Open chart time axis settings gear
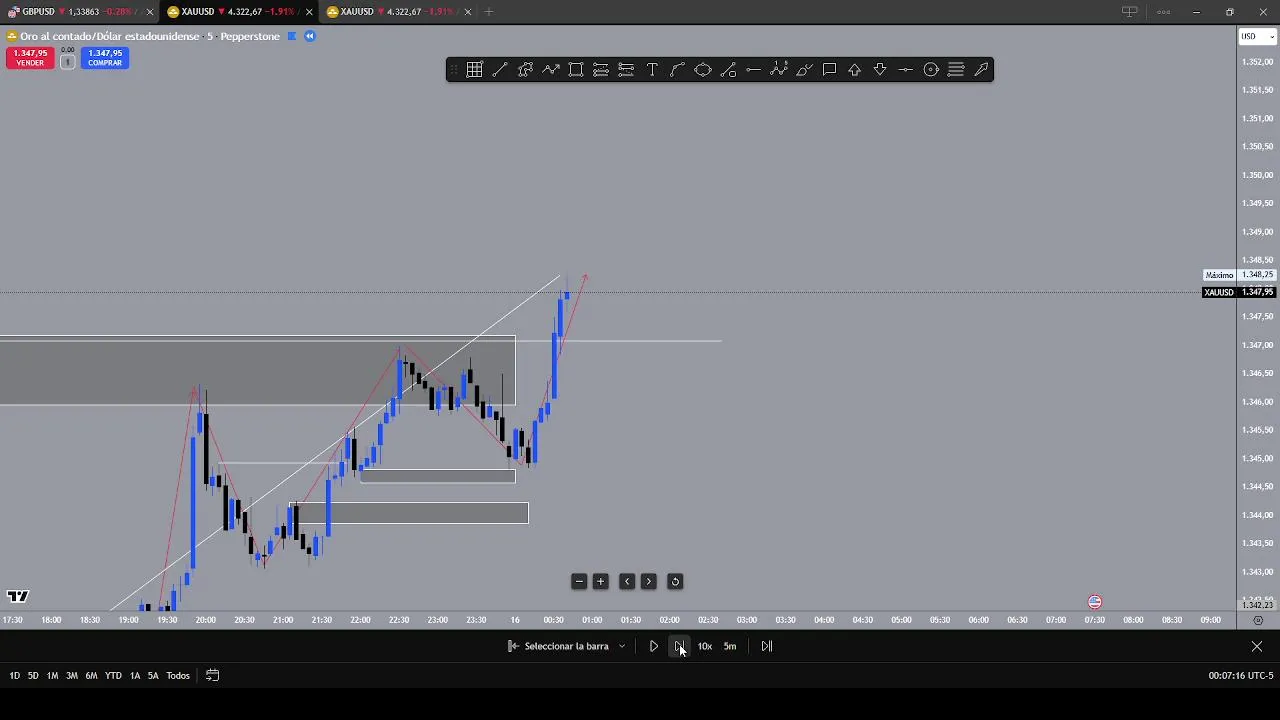 pos(1258,620)
